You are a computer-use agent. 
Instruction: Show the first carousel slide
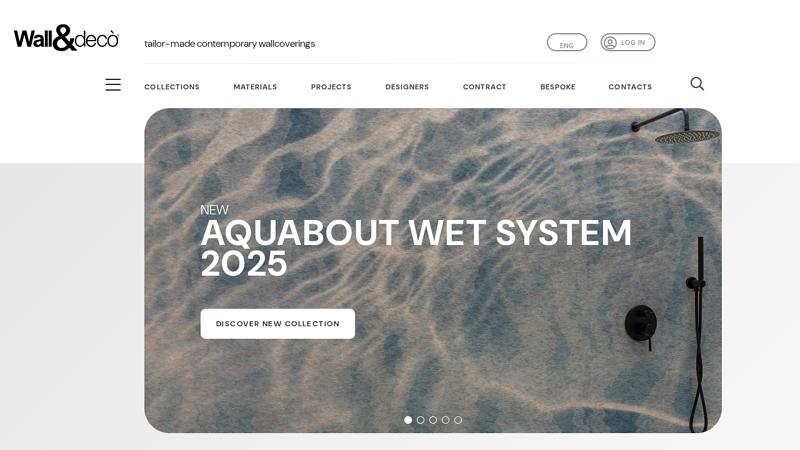click(408, 420)
